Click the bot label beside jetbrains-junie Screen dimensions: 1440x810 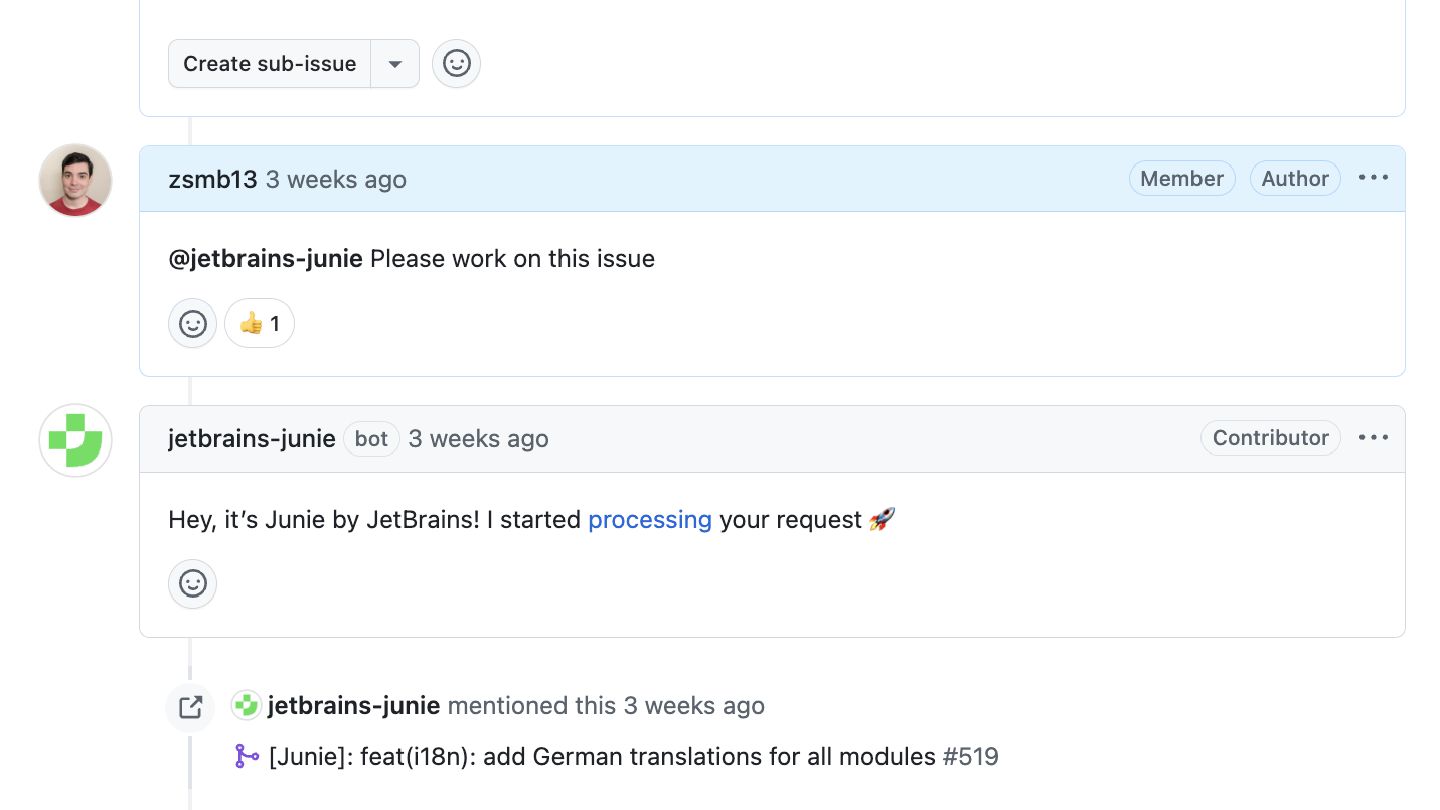pyautogui.click(x=371, y=439)
